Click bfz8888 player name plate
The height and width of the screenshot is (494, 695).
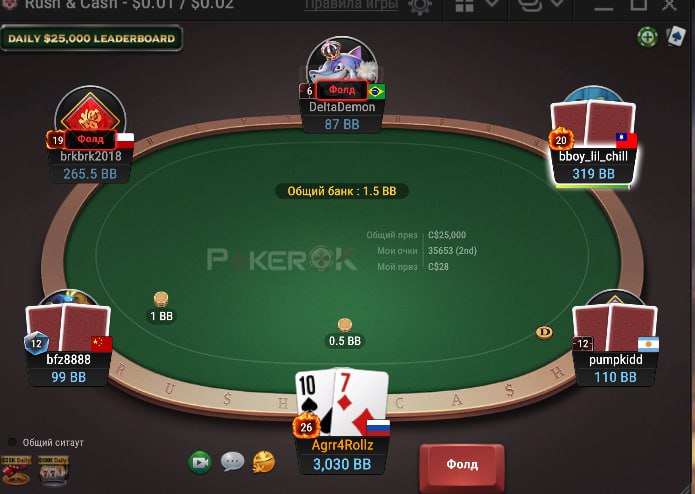[x=68, y=369]
